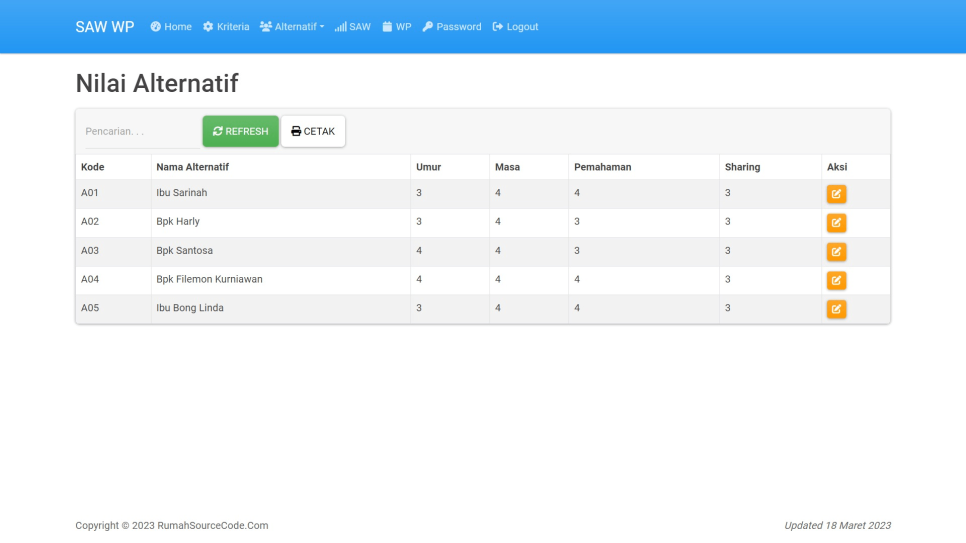Select the name Ibu Bong Linda
The height and width of the screenshot is (543, 966).
(x=189, y=308)
